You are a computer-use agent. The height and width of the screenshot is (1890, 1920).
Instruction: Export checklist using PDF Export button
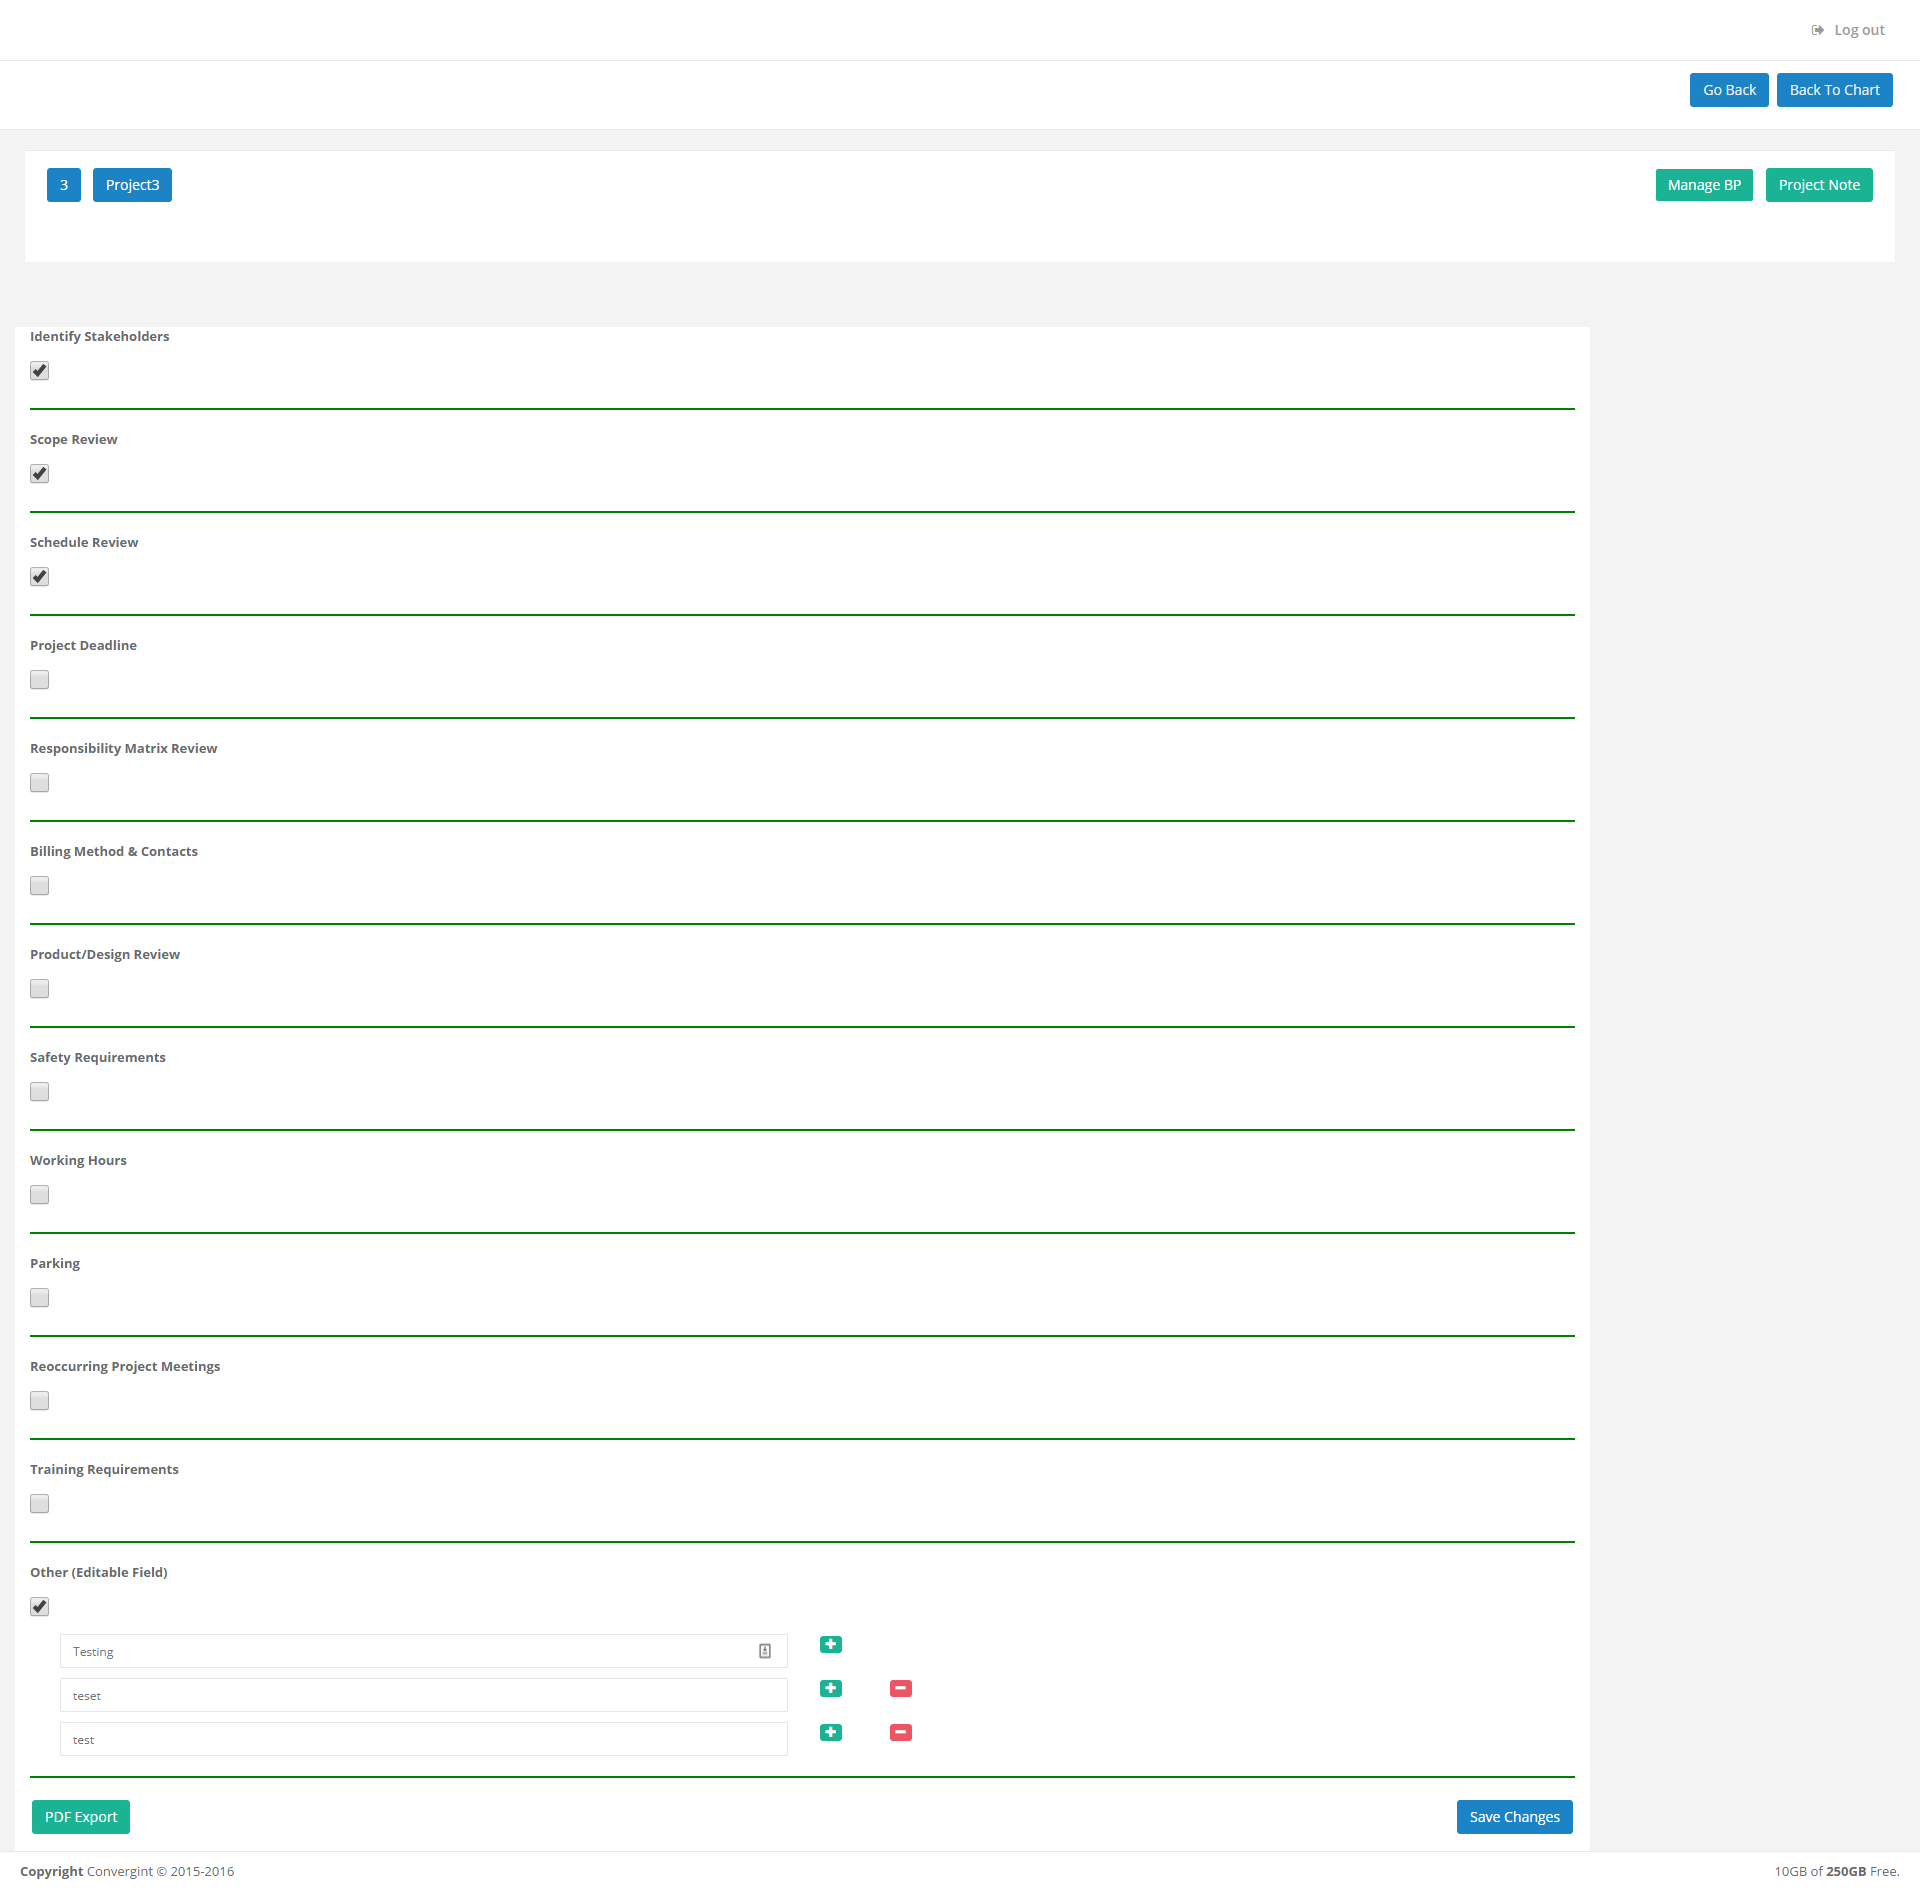tap(81, 1816)
